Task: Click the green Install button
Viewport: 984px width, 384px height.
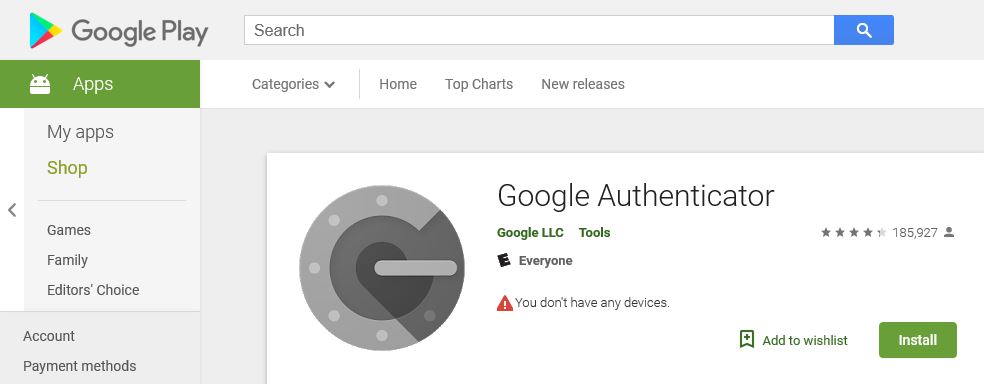Action: (917, 340)
